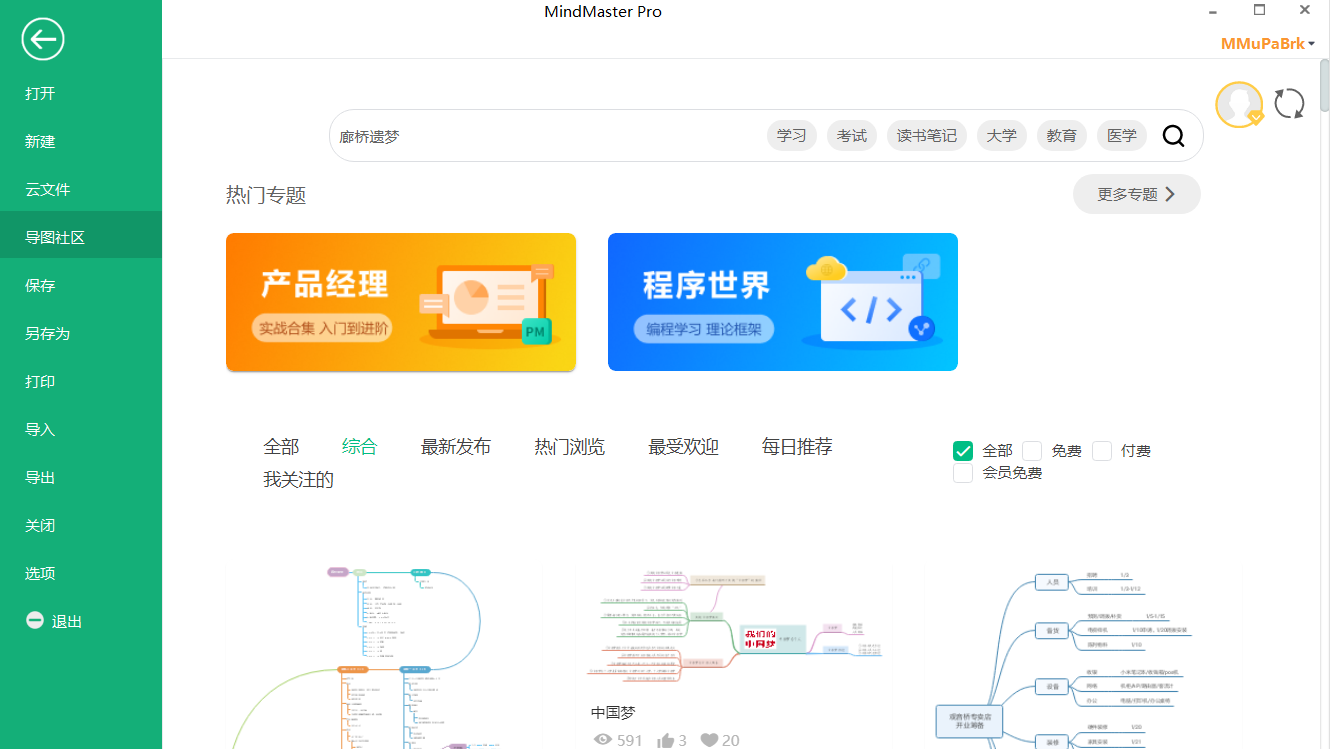Switch to the 最受欢迎 tab

point(684,447)
